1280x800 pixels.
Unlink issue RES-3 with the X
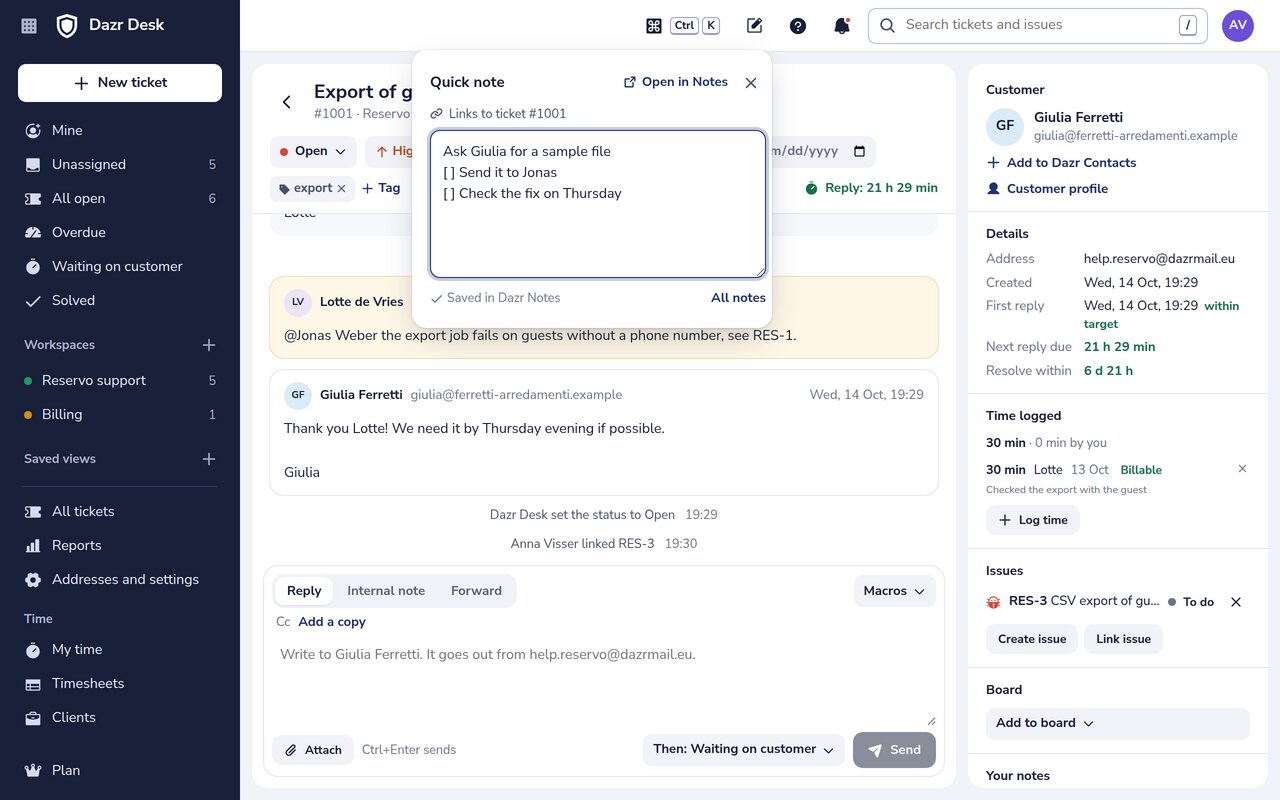point(1236,602)
